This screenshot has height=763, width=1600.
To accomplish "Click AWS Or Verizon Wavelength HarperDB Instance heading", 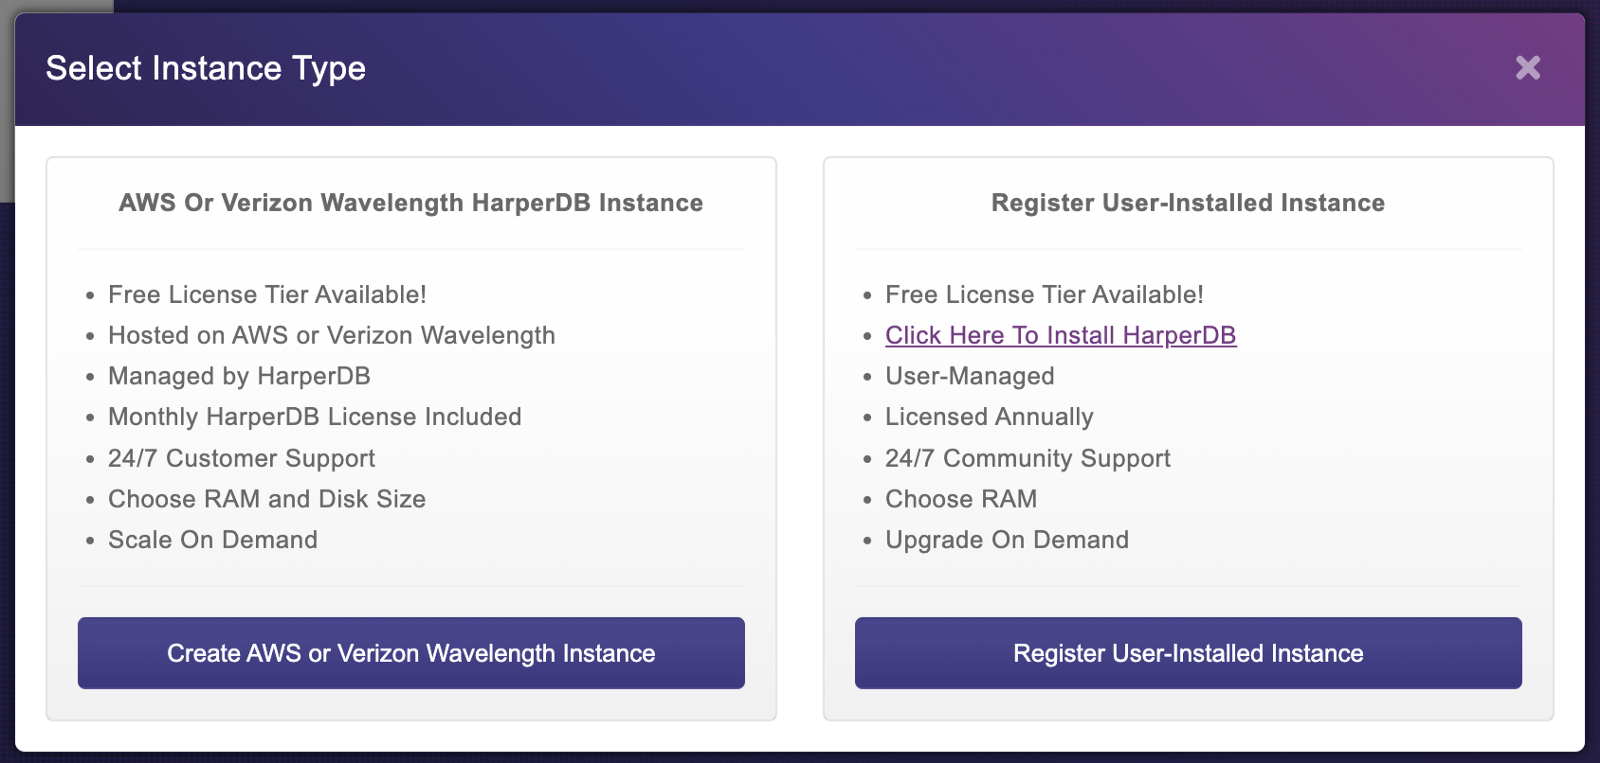I will tap(411, 203).
